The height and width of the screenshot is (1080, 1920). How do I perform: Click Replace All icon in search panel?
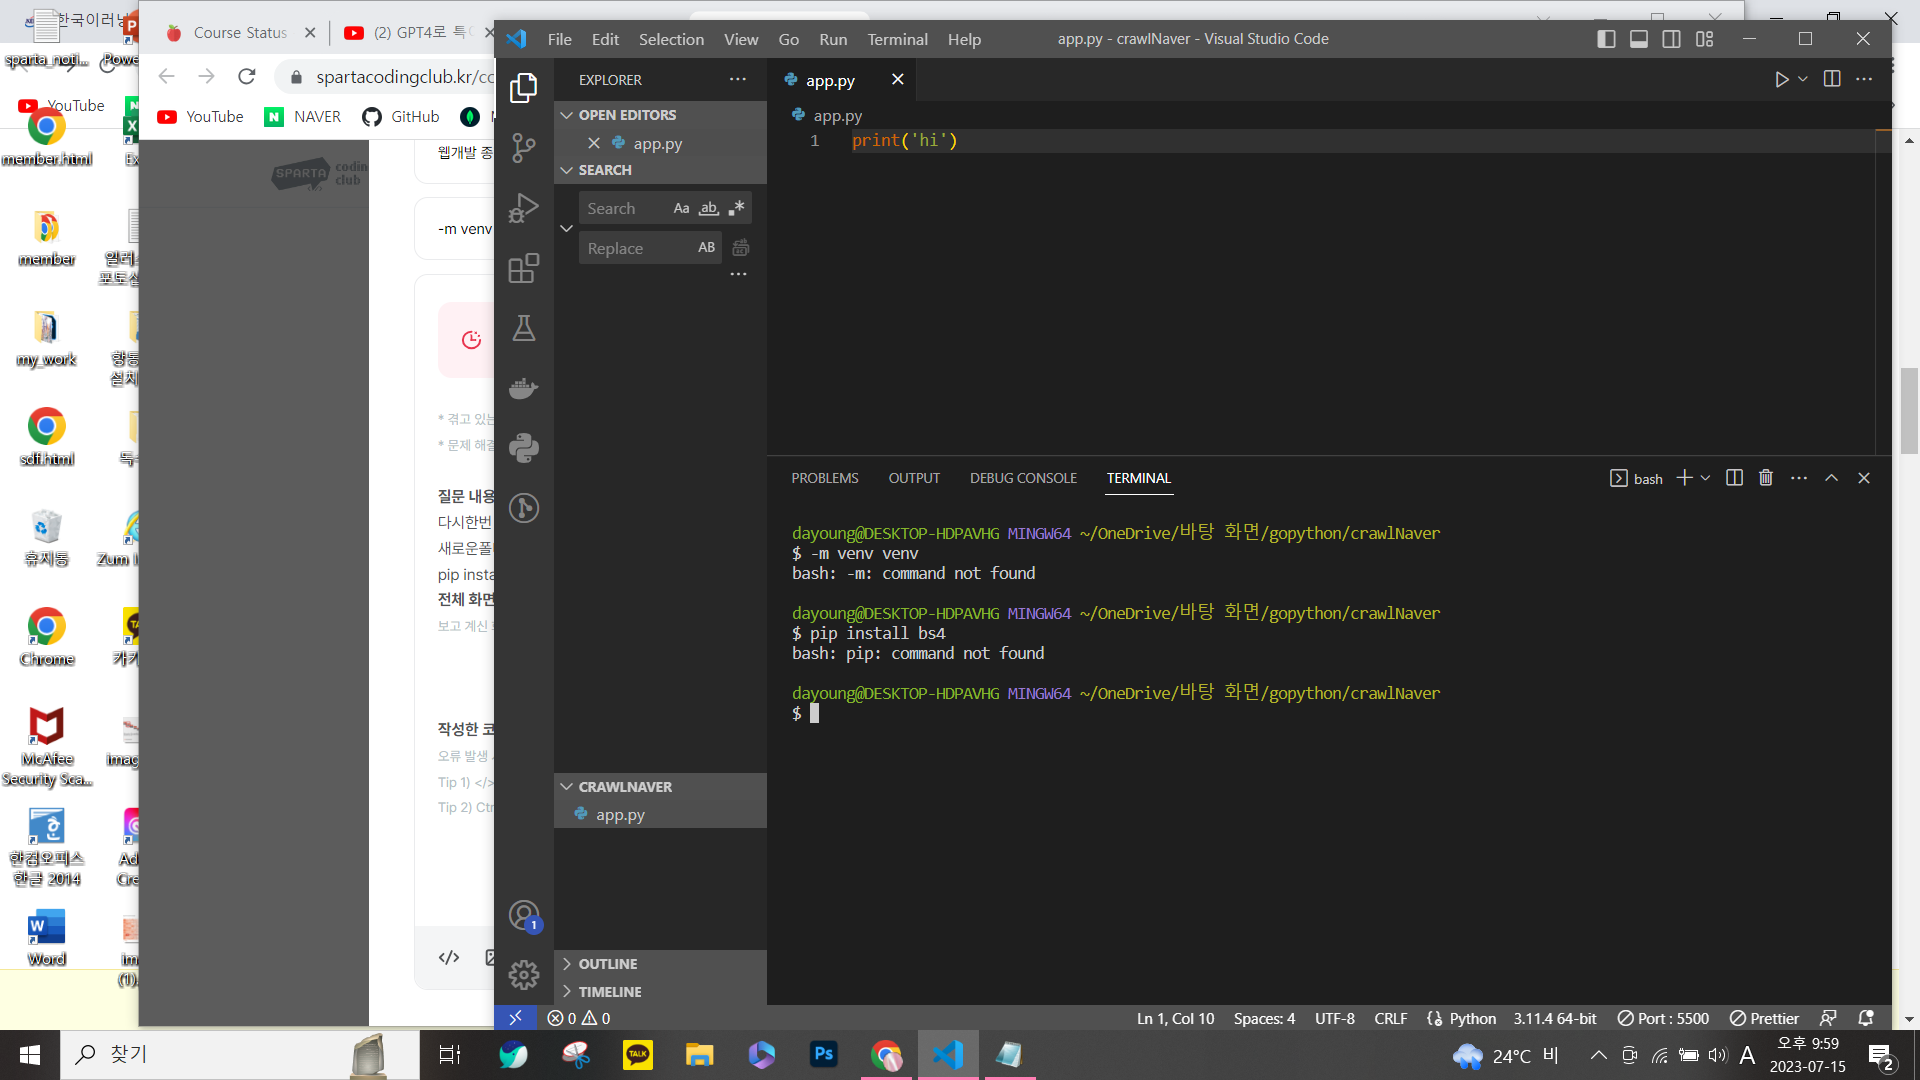[x=741, y=248]
